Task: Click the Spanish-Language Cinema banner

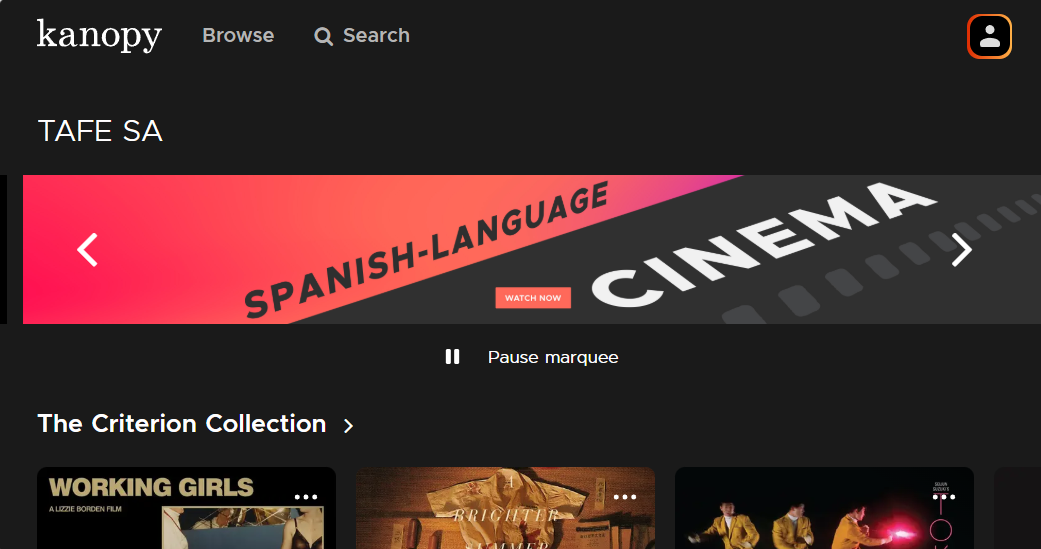Action: 532,250
